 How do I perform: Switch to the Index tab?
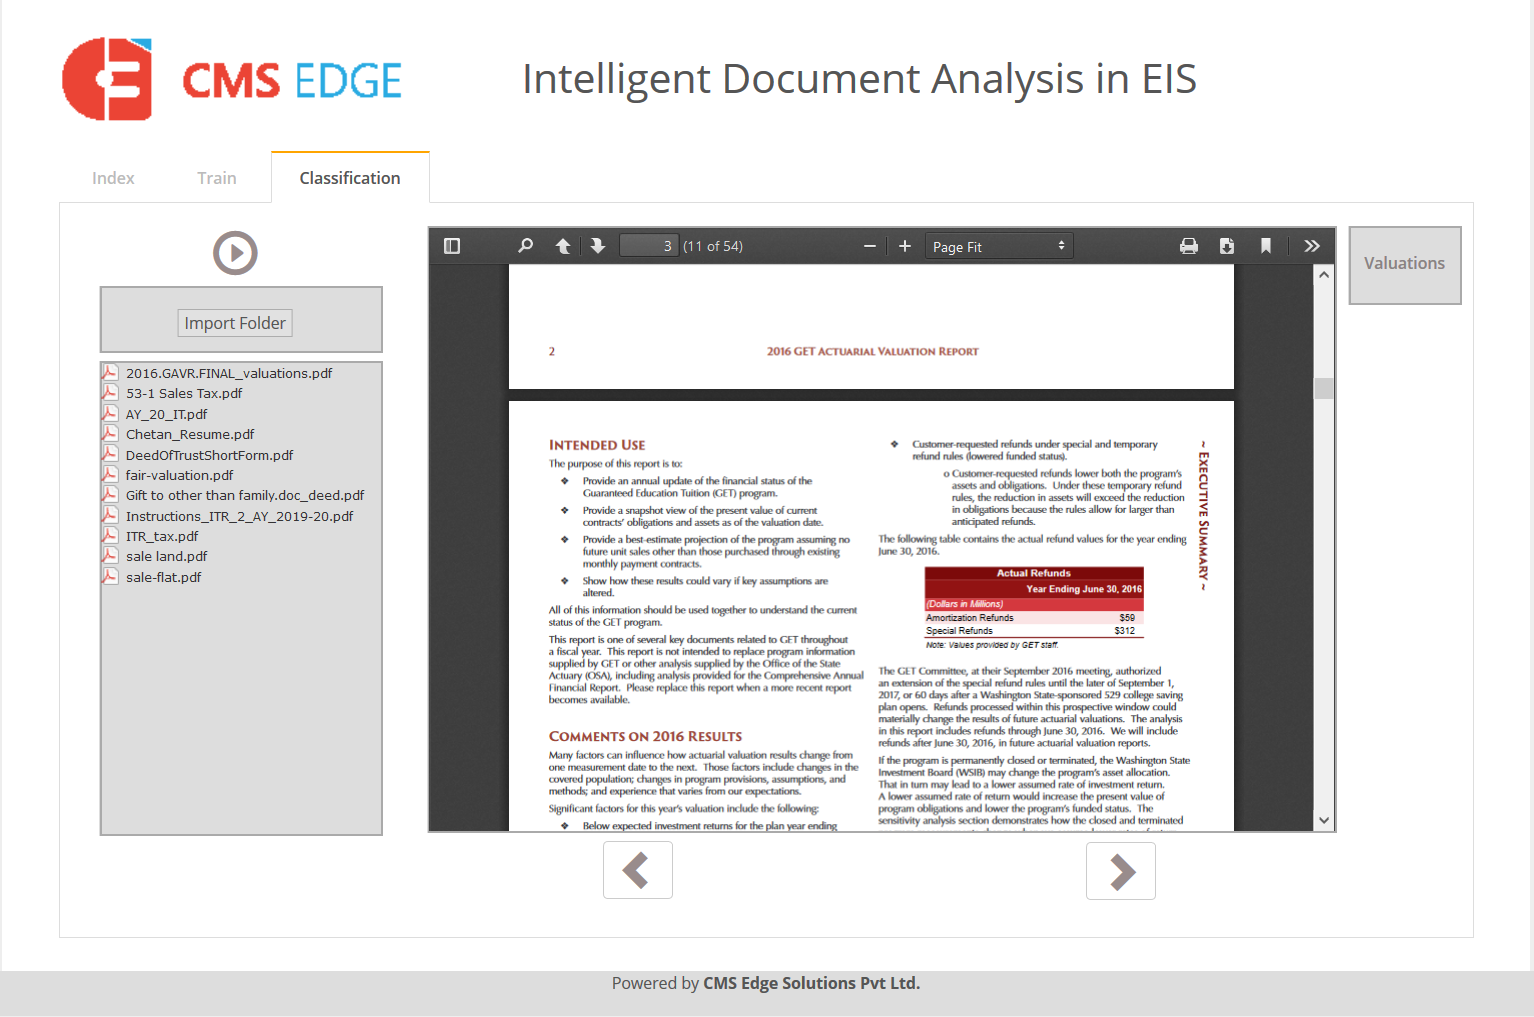(x=113, y=178)
